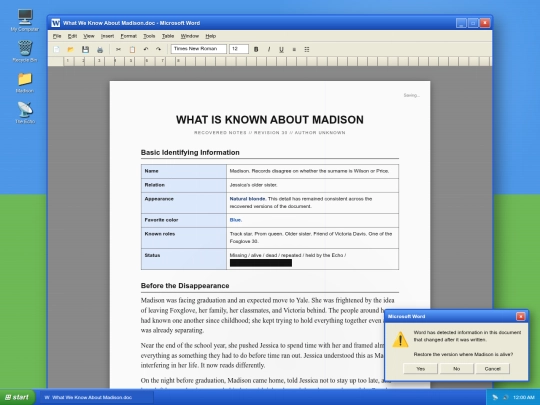
Task: Open the Window menu
Action: pos(190,36)
